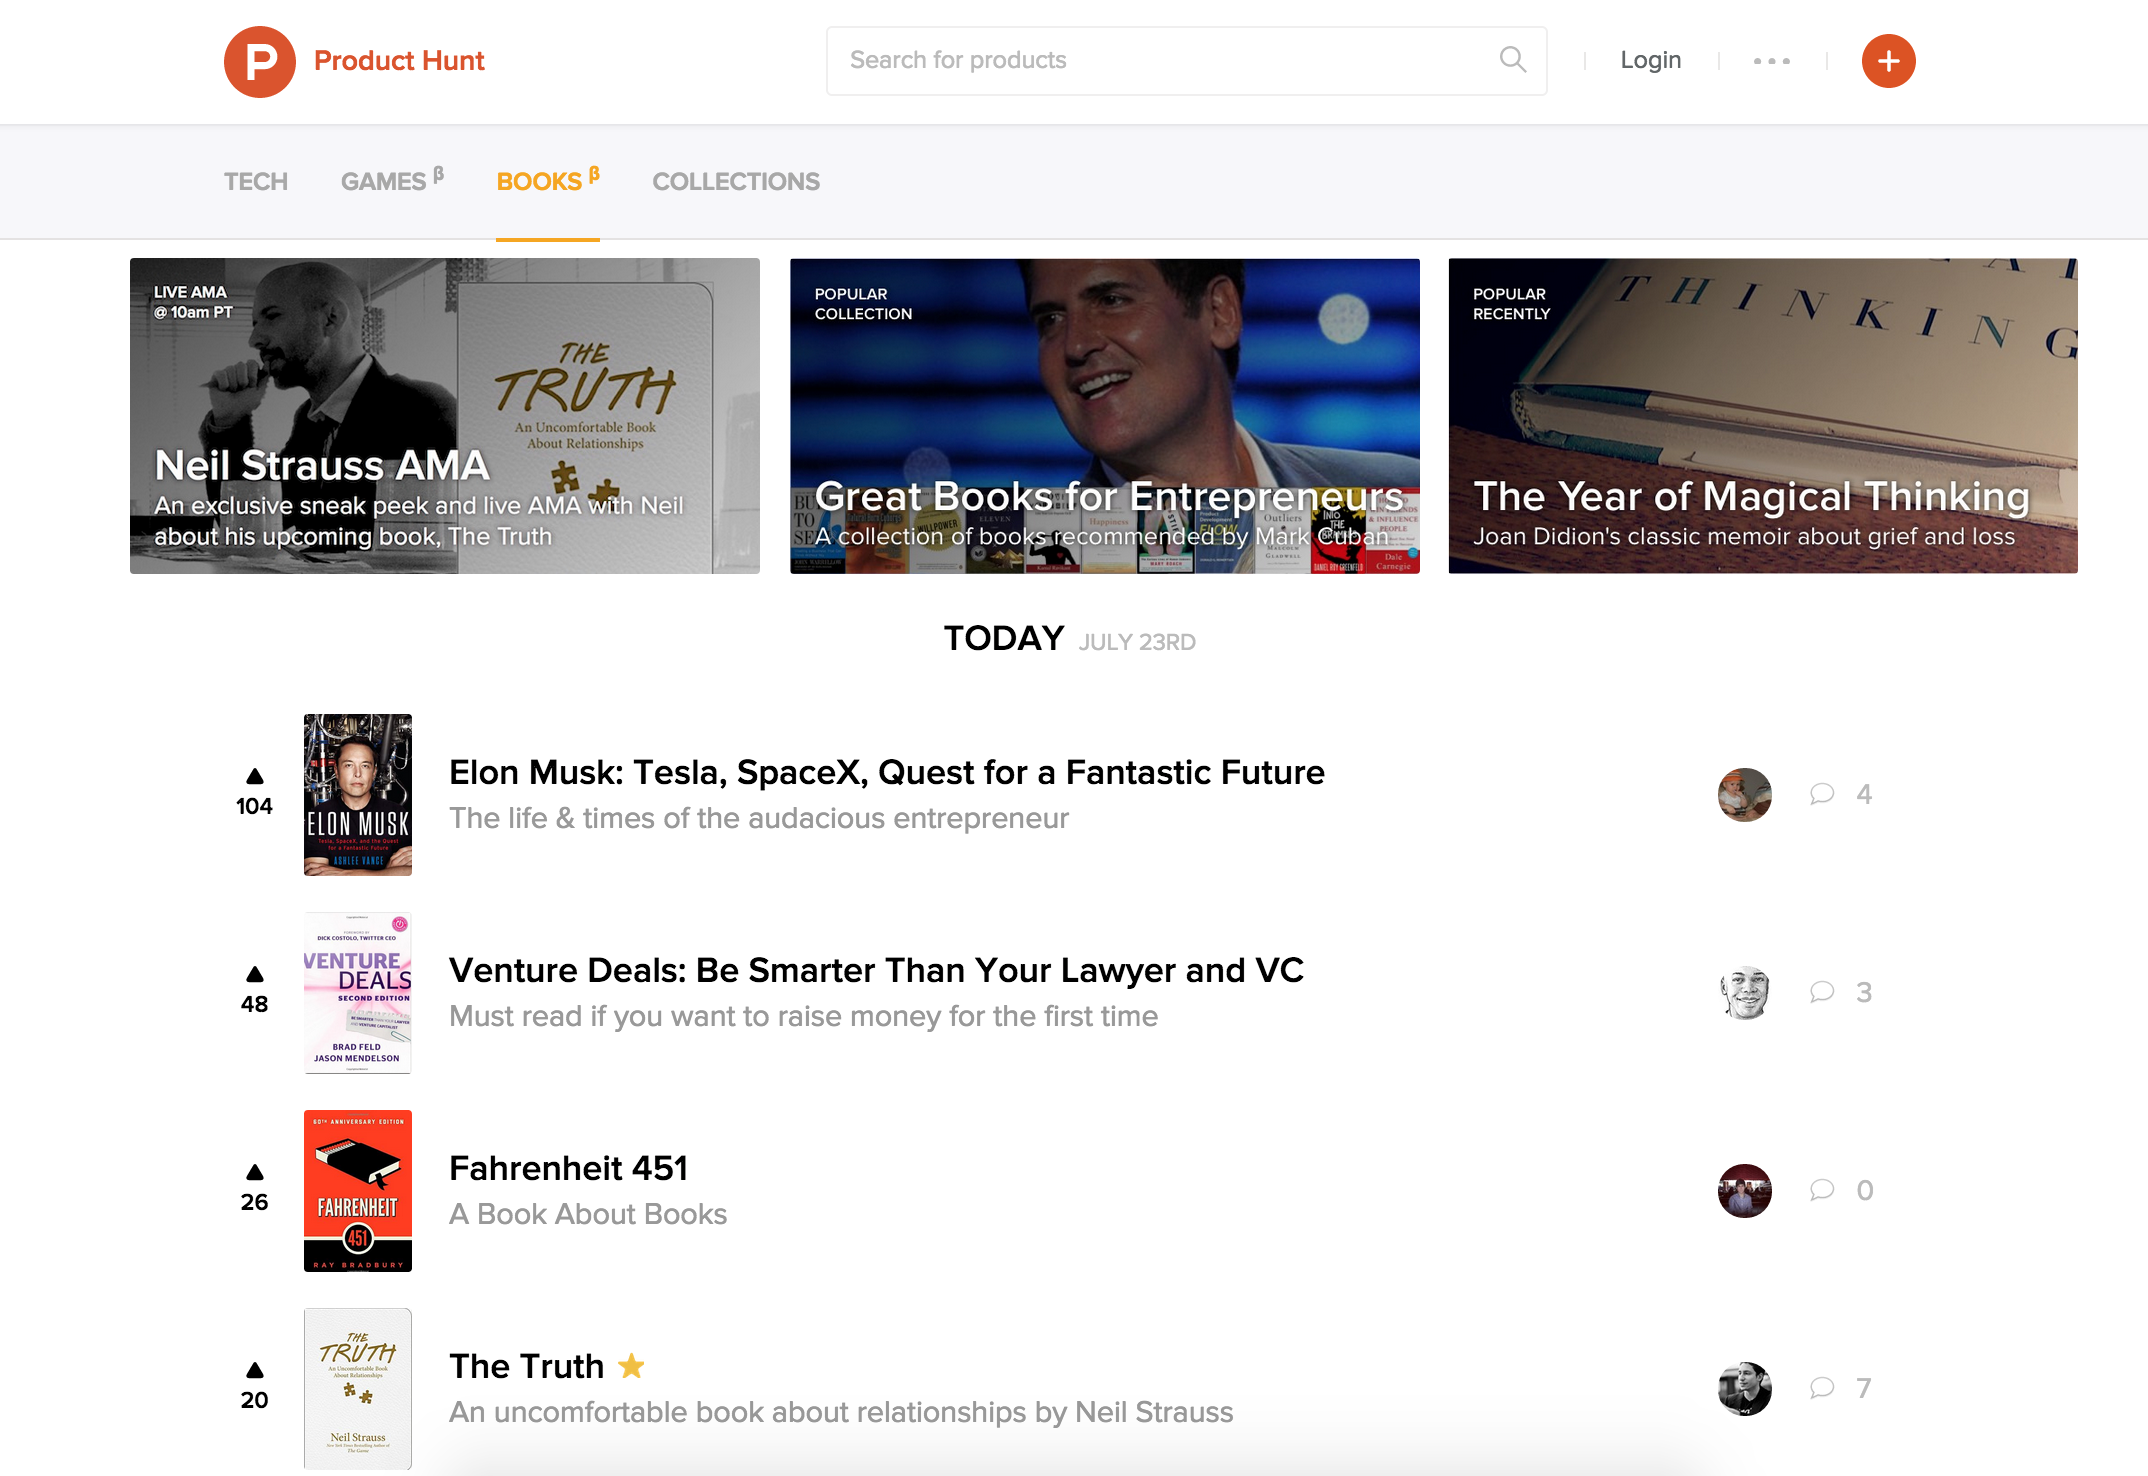Open comments on Elon Musk book
This screenshot has width=2148, height=1476.
pyautogui.click(x=1821, y=794)
